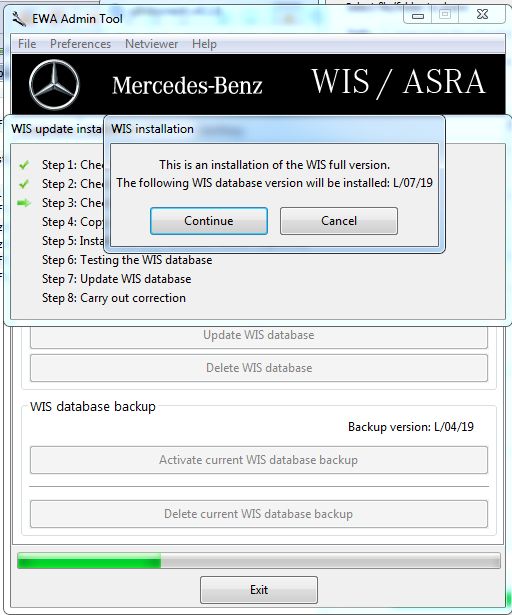512x615 pixels.
Task: Click the 'Step 5: Insta' step row
Action: click(x=73, y=240)
